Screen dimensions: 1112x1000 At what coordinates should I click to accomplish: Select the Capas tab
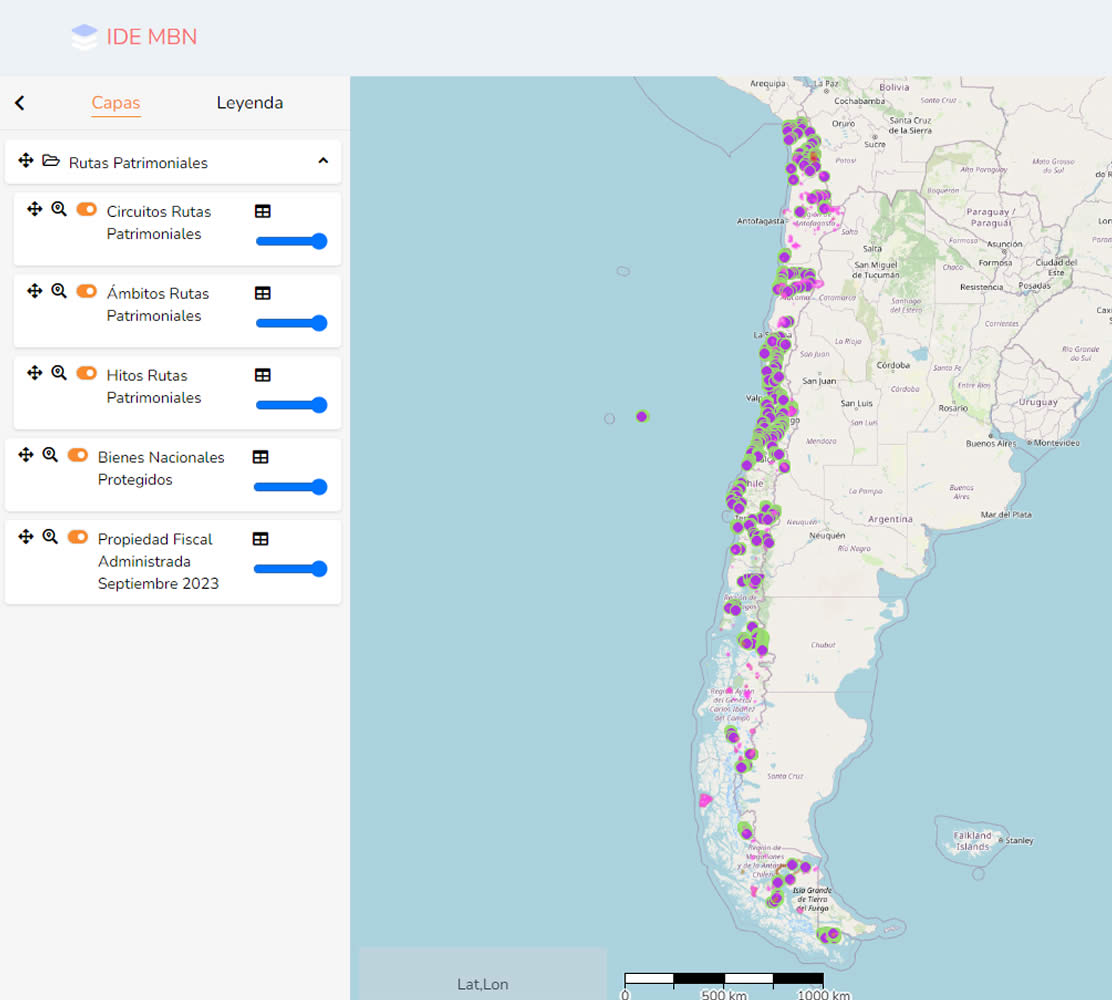tap(116, 103)
